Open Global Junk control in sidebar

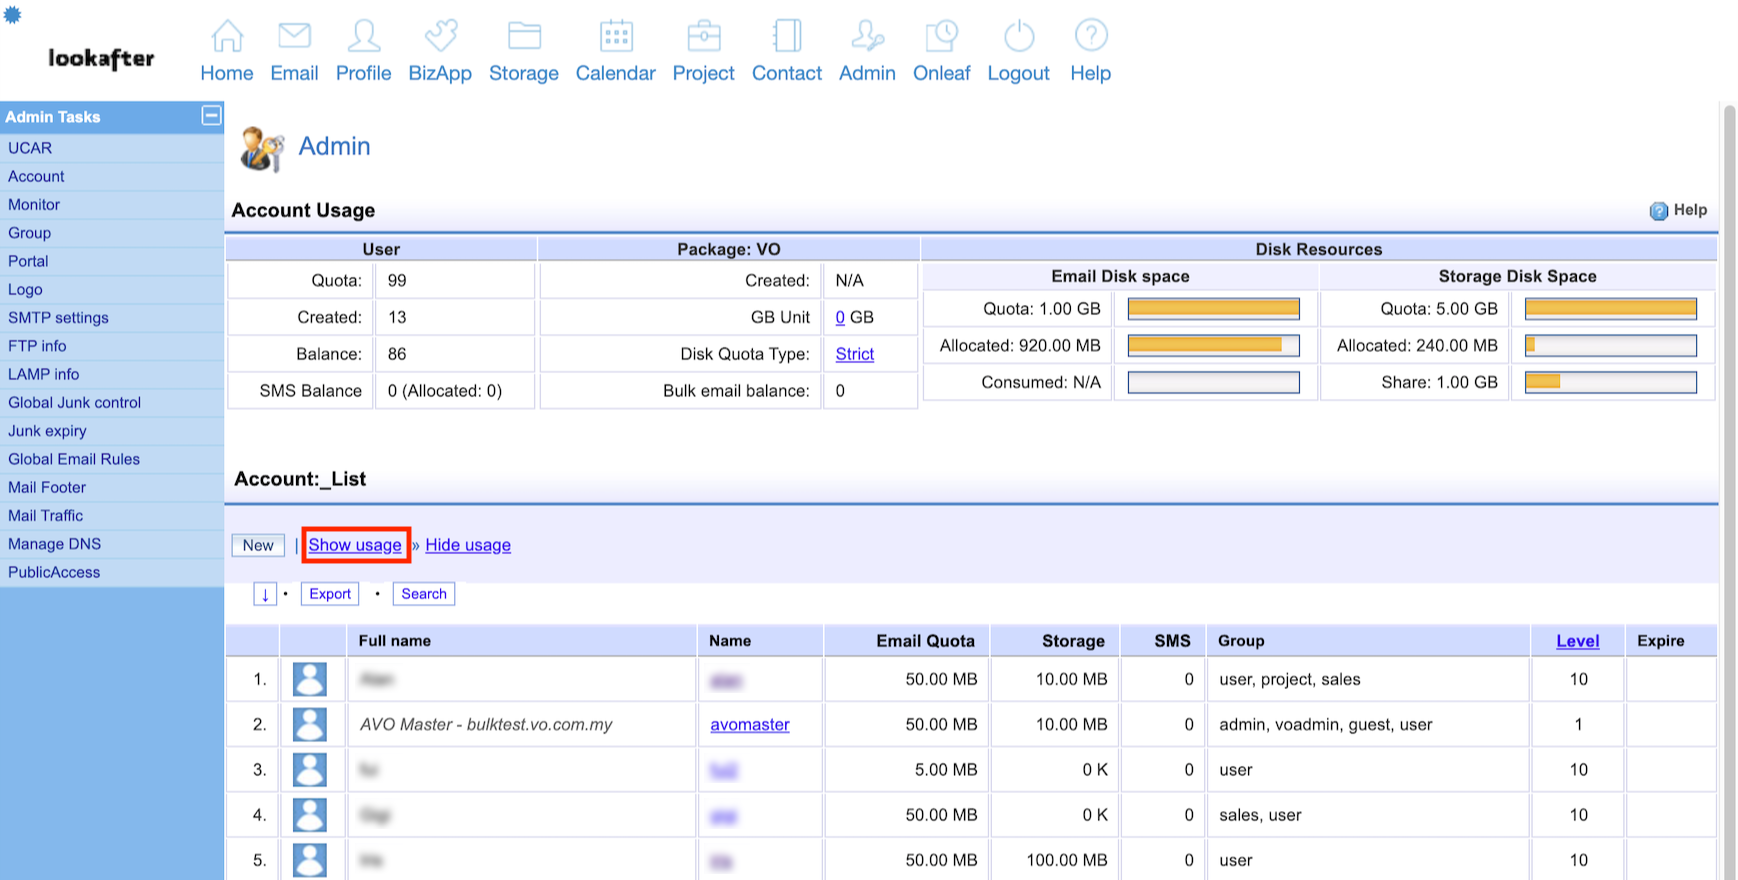(74, 403)
